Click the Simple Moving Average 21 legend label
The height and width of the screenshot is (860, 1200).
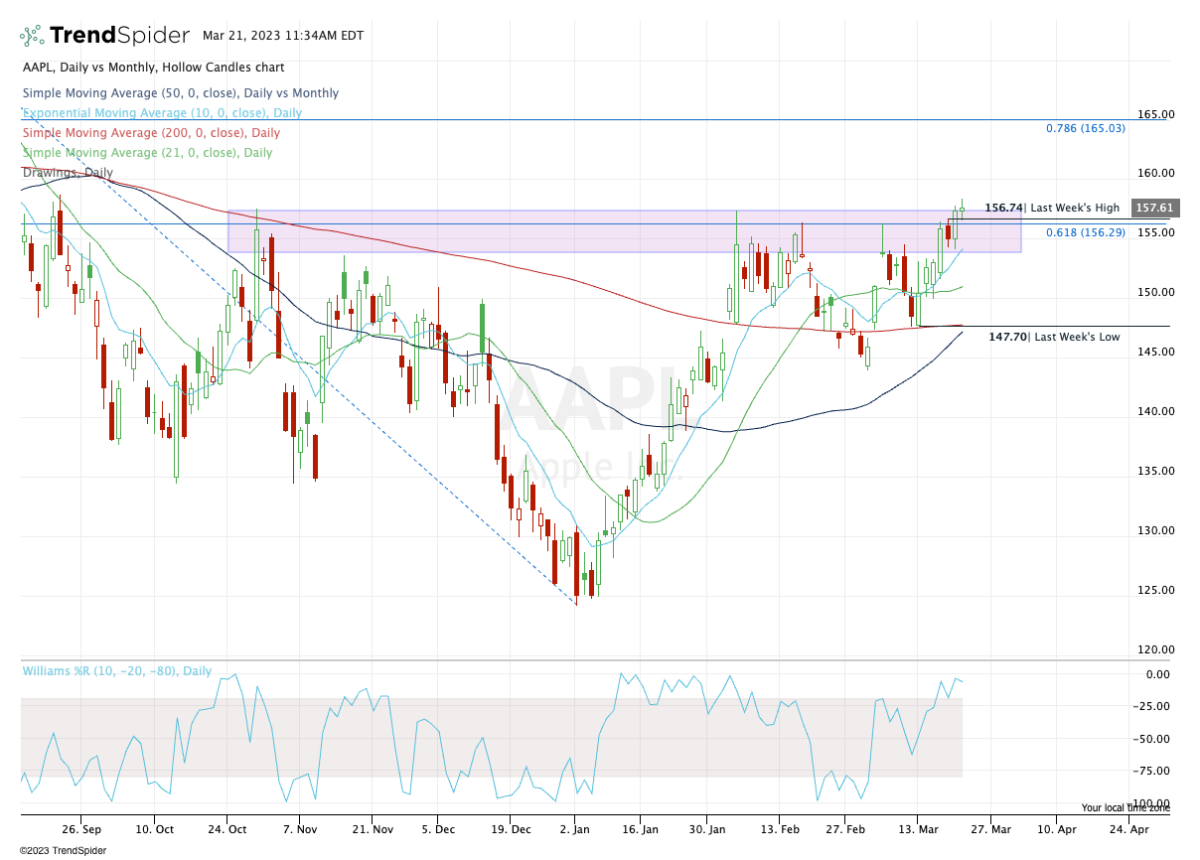(146, 153)
